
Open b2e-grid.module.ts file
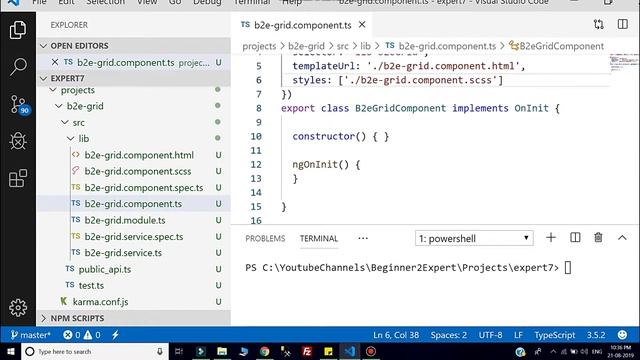[x=125, y=220]
